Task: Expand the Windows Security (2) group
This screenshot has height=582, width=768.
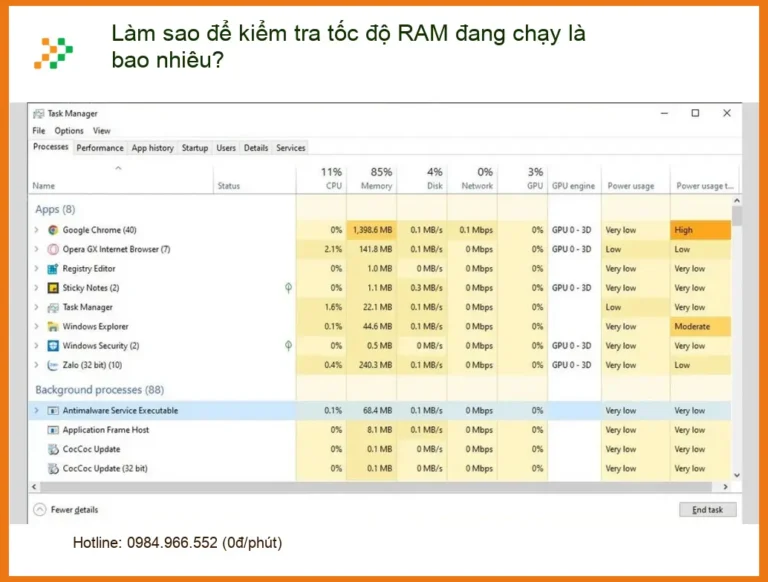Action: click(x=36, y=345)
